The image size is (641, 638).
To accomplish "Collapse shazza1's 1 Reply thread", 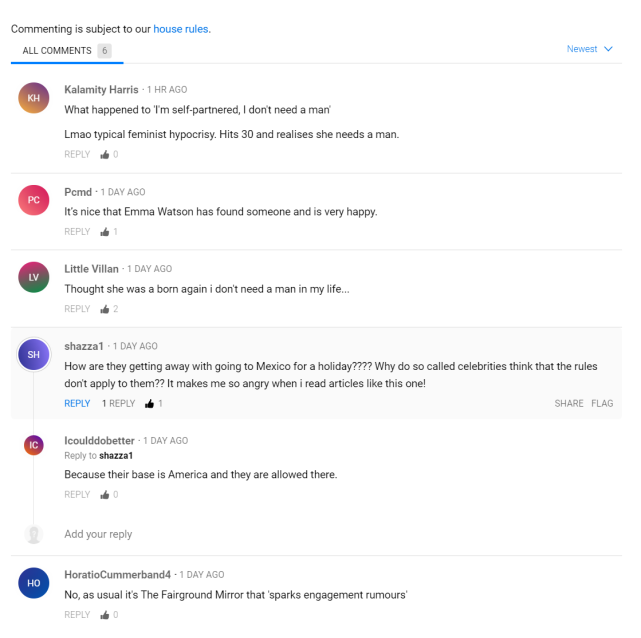I will 118,404.
